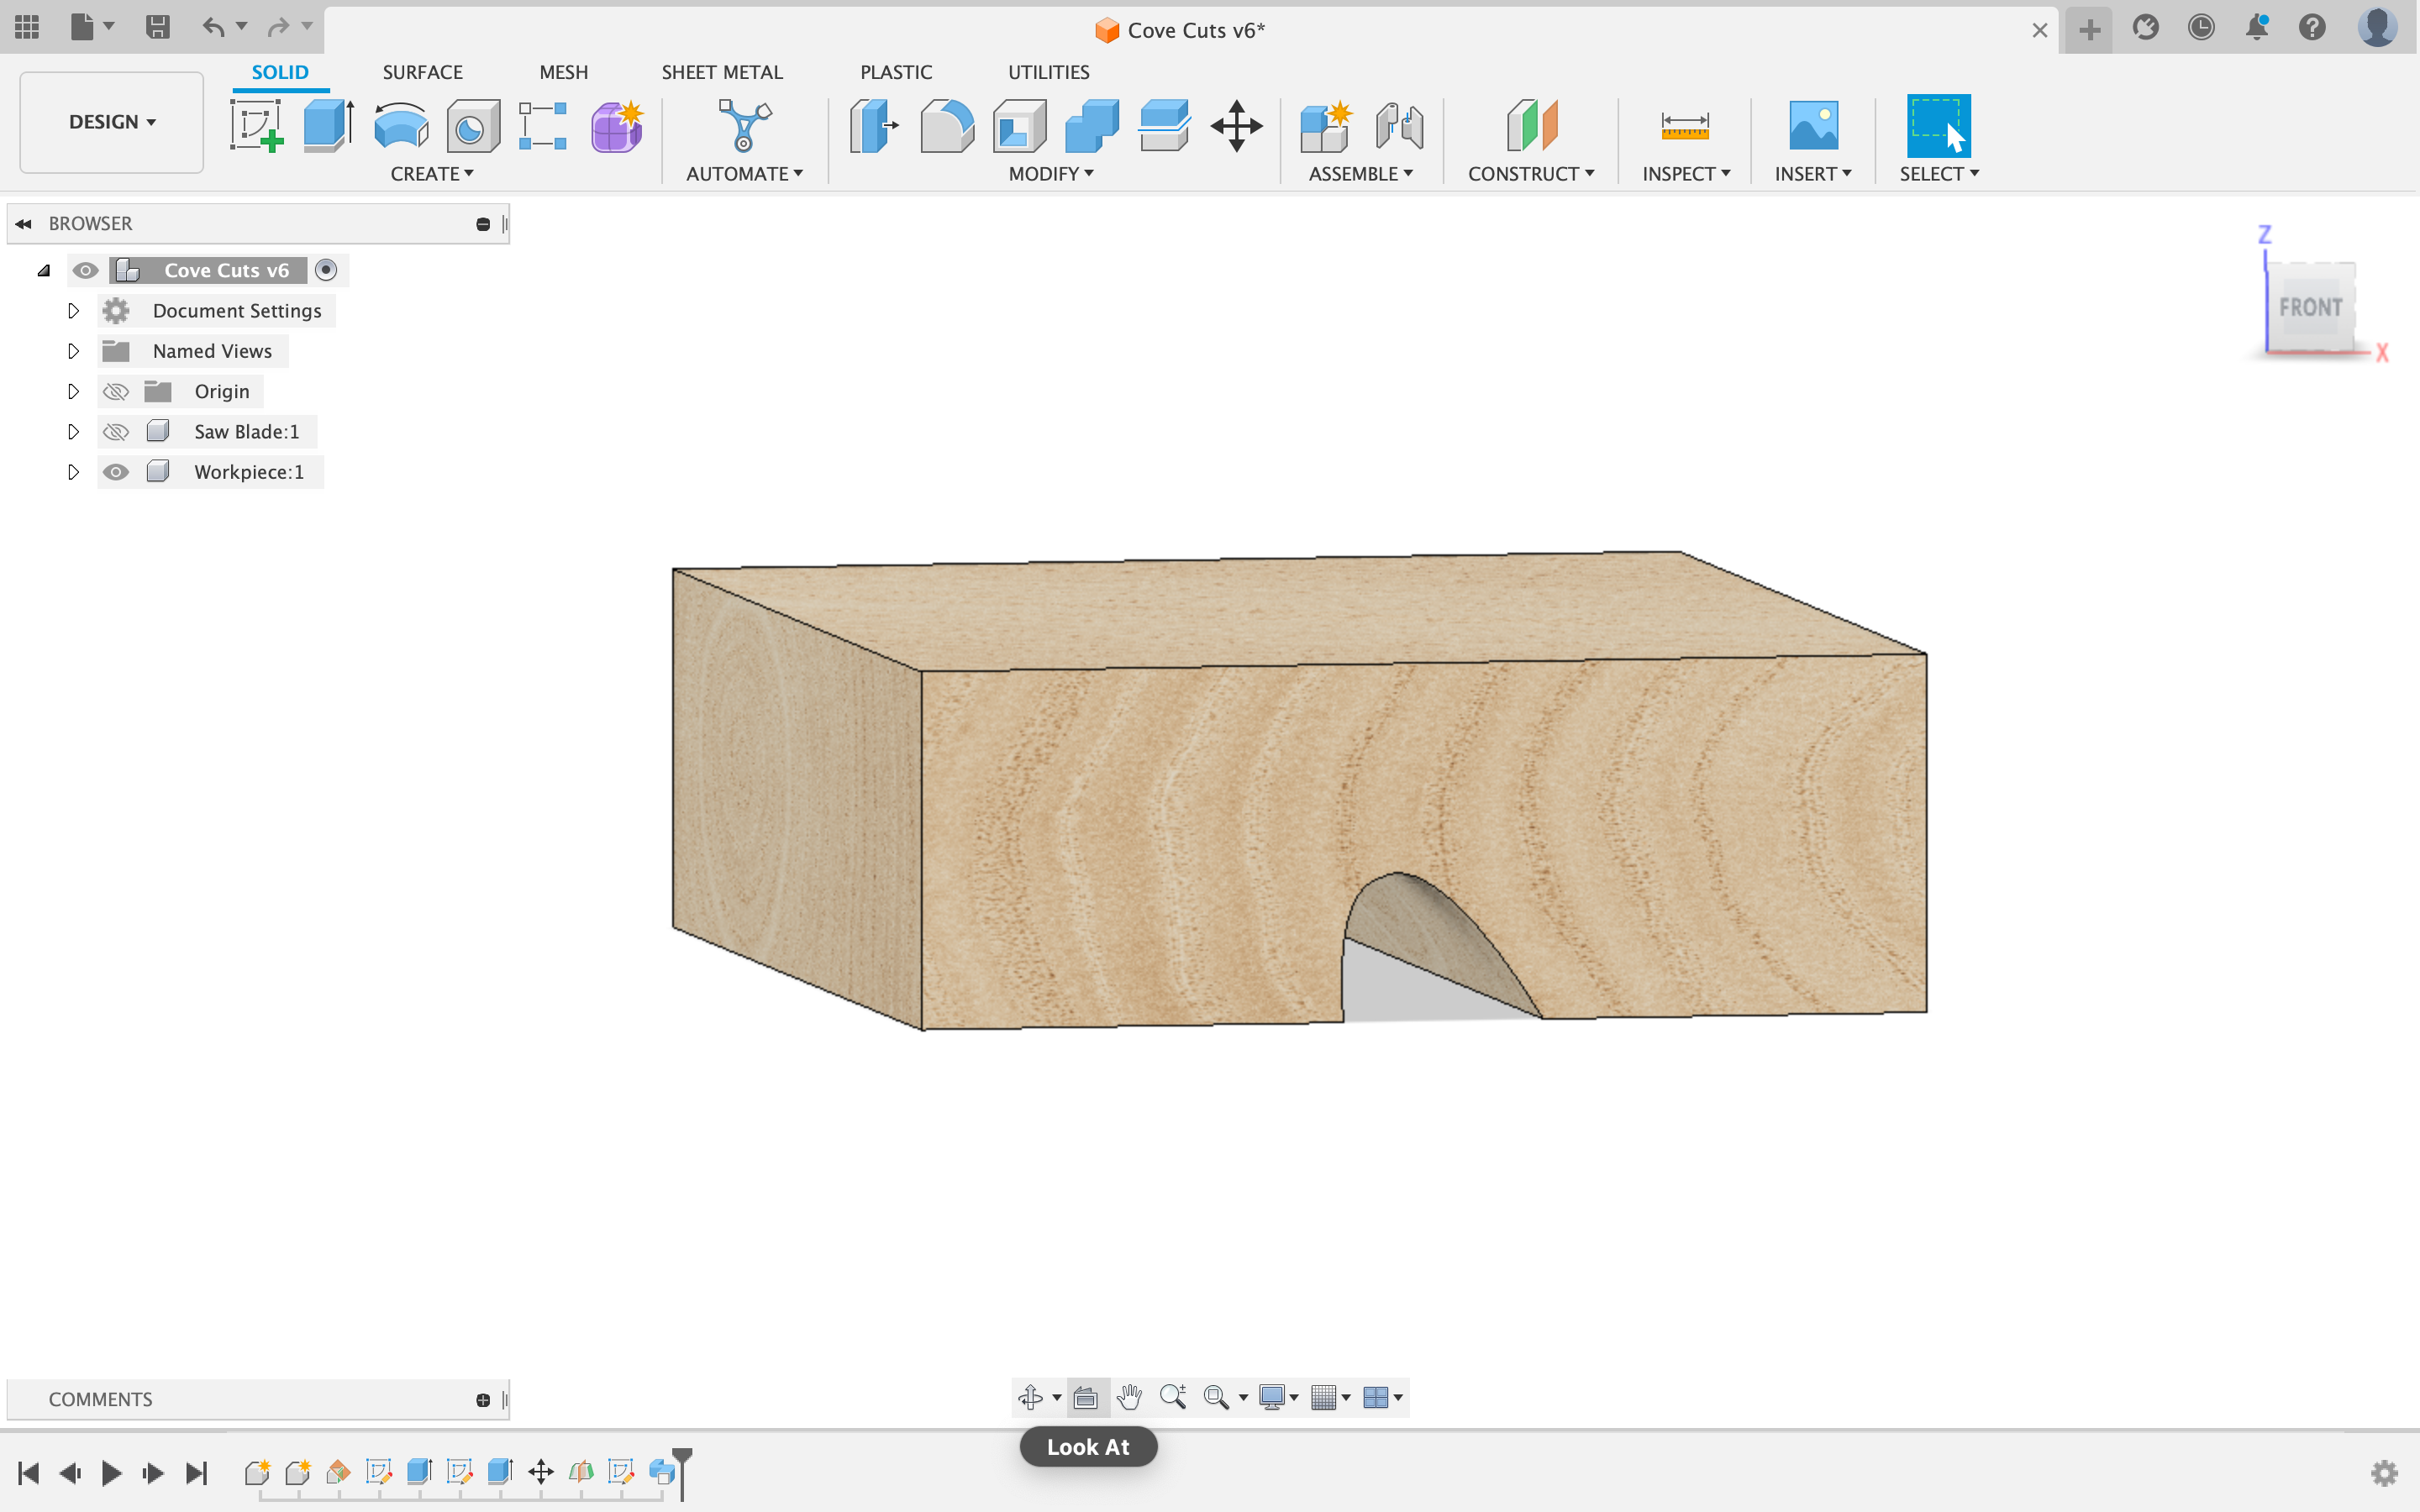This screenshot has height=1512, width=2420.
Task: Hide the Workpiece:1 component
Action: pos(116,472)
